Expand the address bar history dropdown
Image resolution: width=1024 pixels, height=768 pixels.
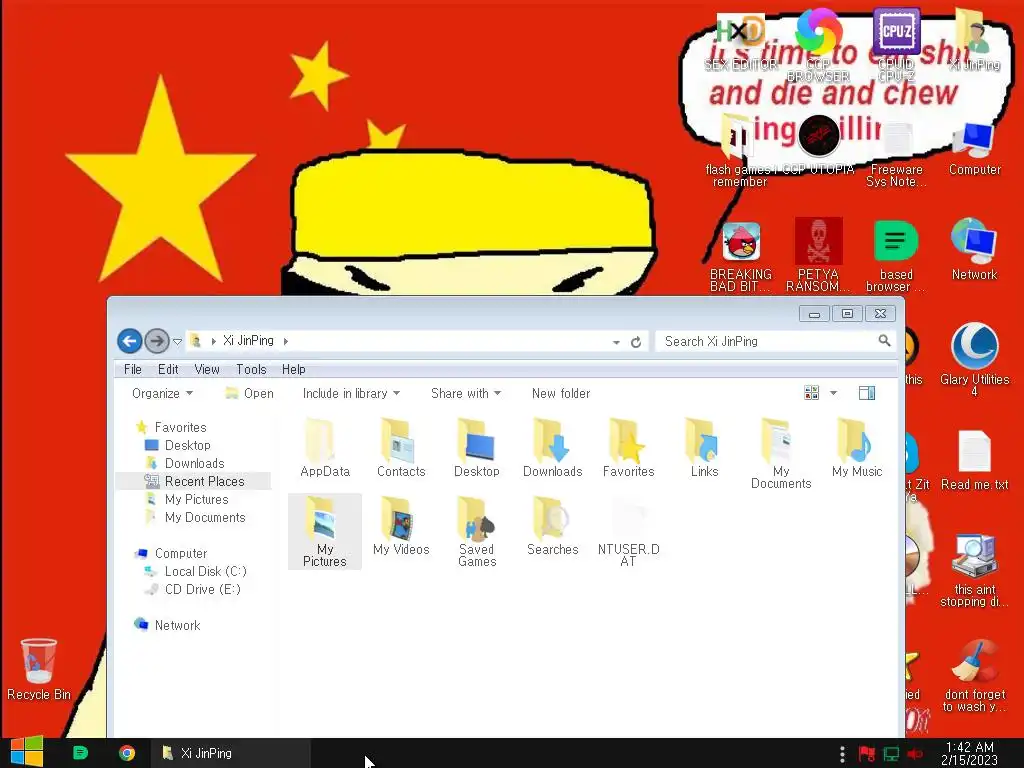coord(616,342)
